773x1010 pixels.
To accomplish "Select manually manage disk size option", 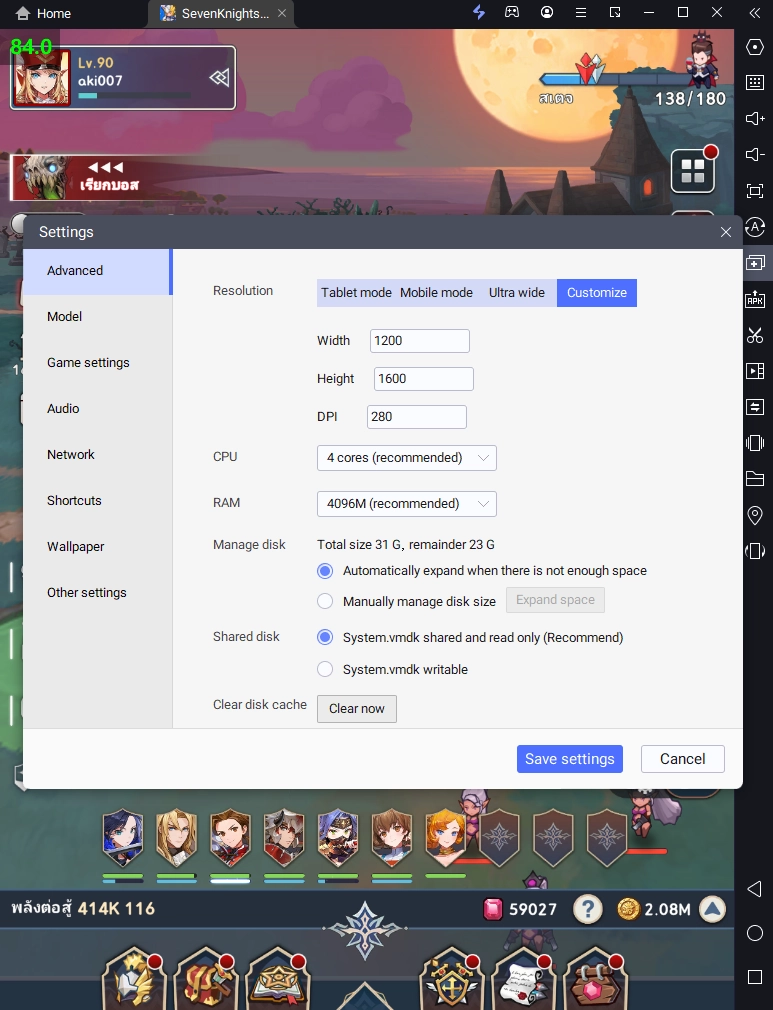I will coord(325,602).
